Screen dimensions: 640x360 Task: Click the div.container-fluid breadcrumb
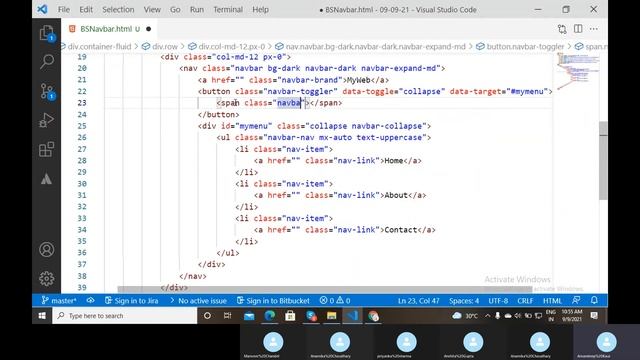(99, 47)
